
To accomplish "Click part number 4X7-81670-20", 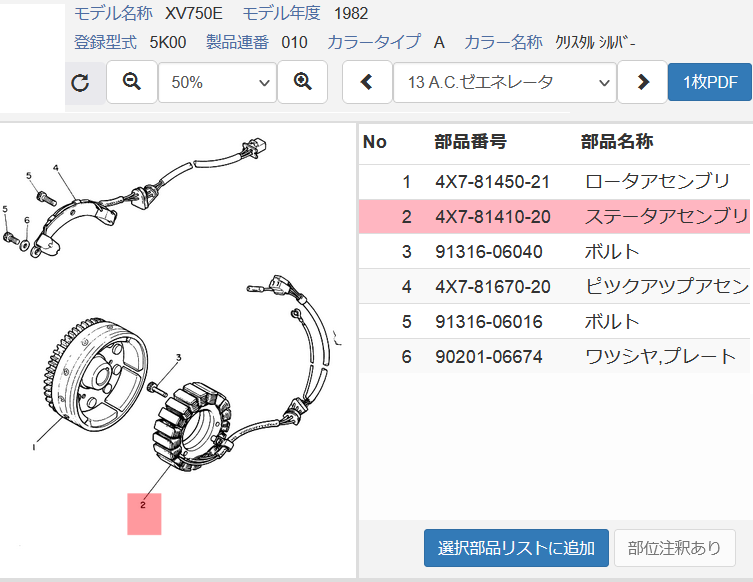I will (492, 287).
